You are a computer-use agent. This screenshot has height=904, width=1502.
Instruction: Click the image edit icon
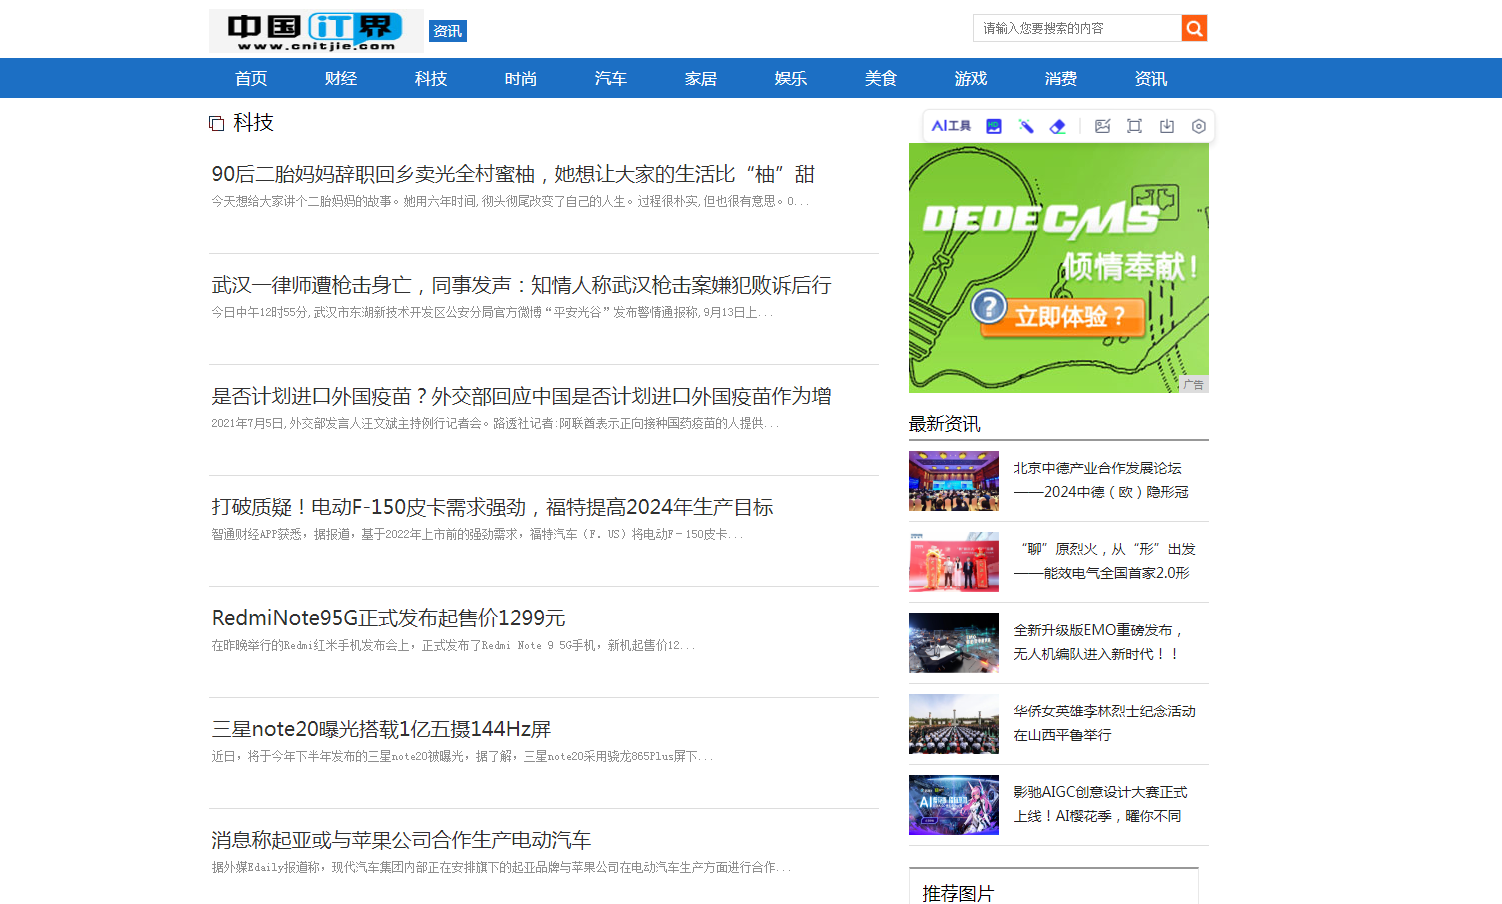tap(1103, 126)
